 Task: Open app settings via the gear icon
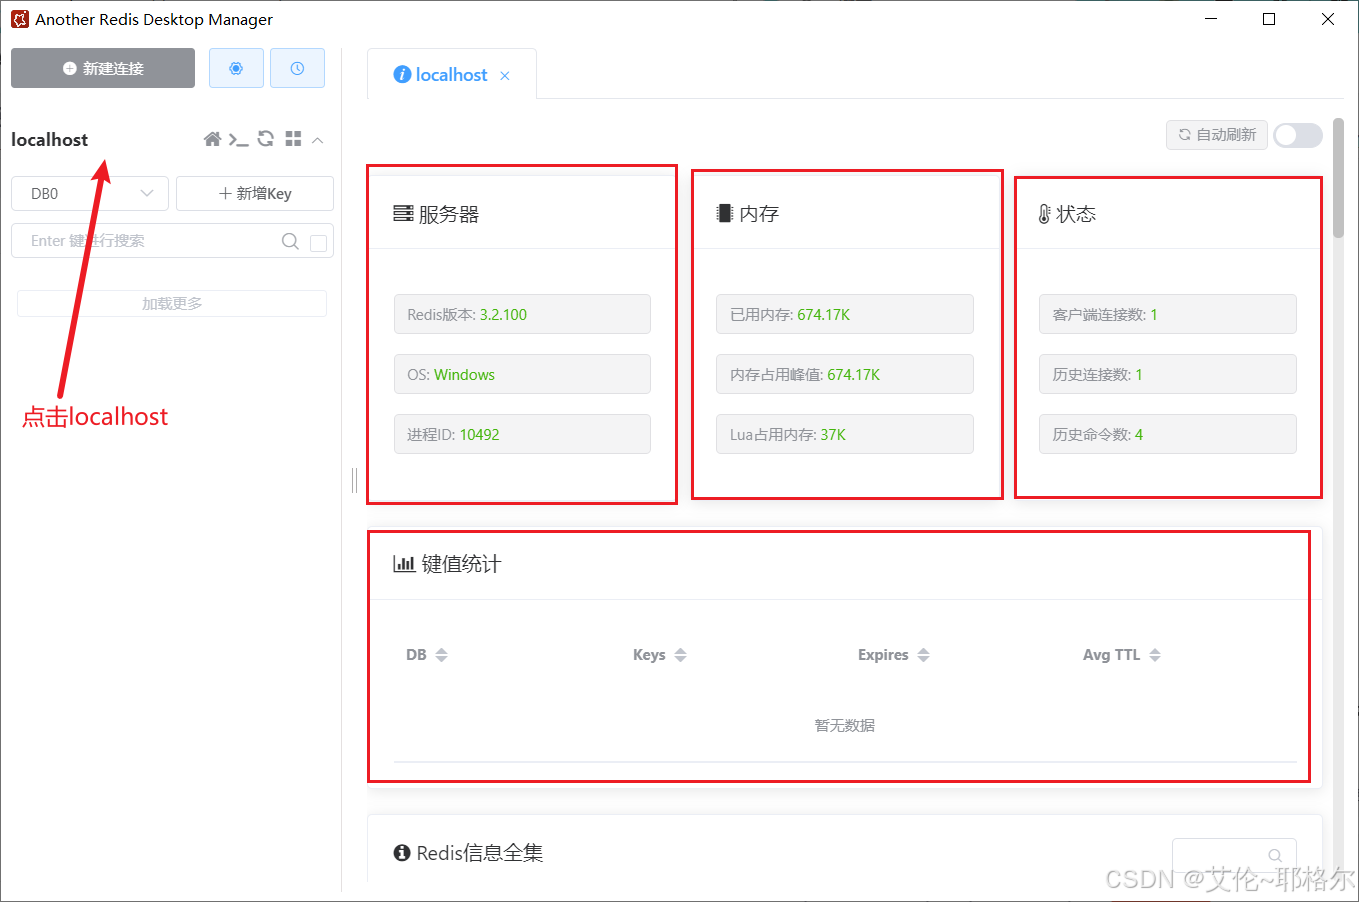(236, 67)
